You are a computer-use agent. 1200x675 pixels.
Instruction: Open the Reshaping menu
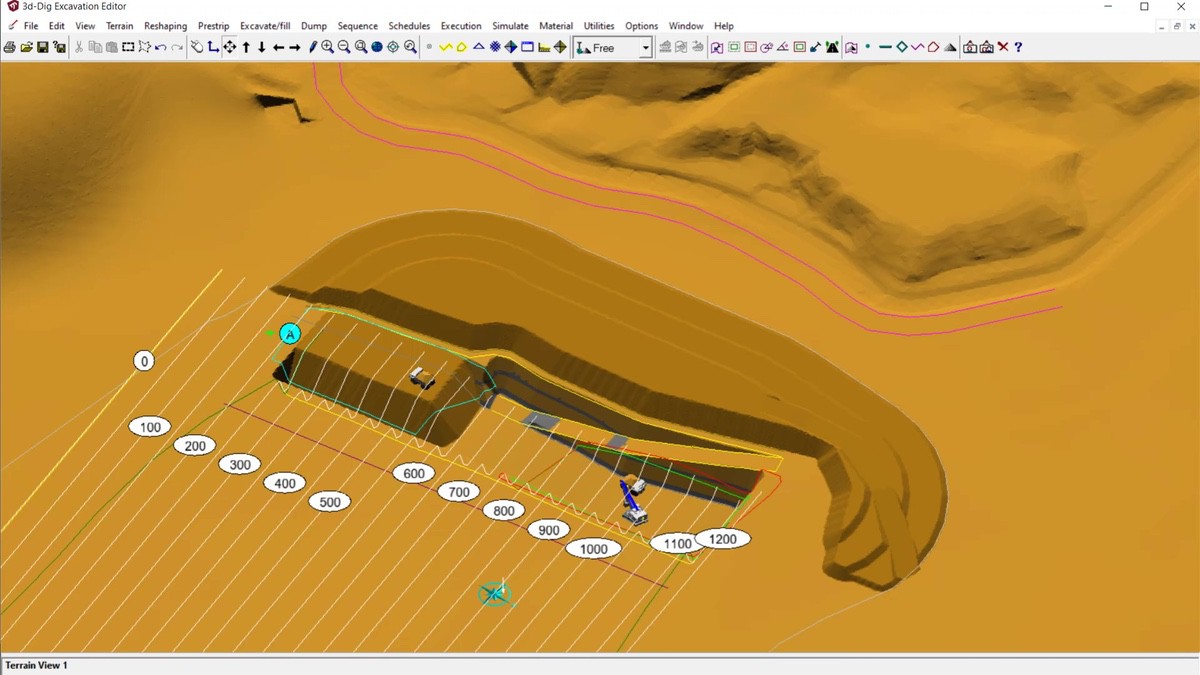click(165, 26)
